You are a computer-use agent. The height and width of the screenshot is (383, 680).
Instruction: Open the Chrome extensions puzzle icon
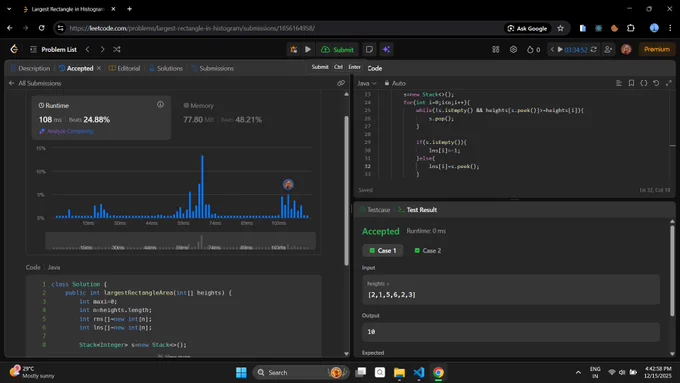point(631,28)
